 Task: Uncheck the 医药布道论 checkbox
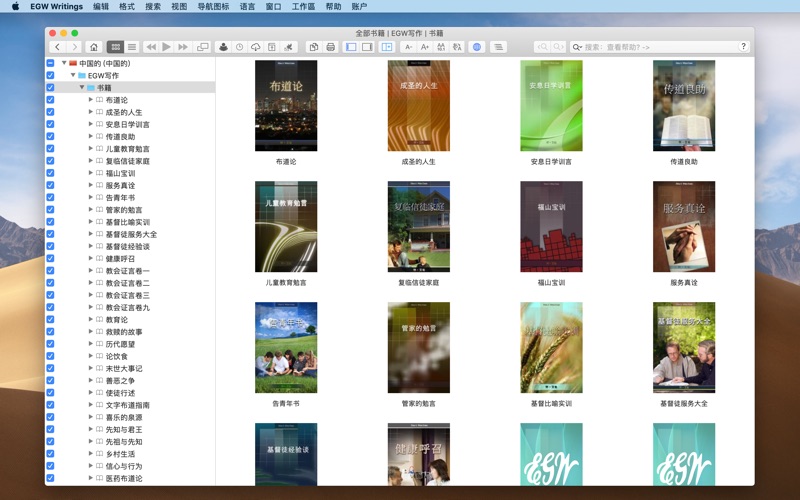tap(50, 478)
